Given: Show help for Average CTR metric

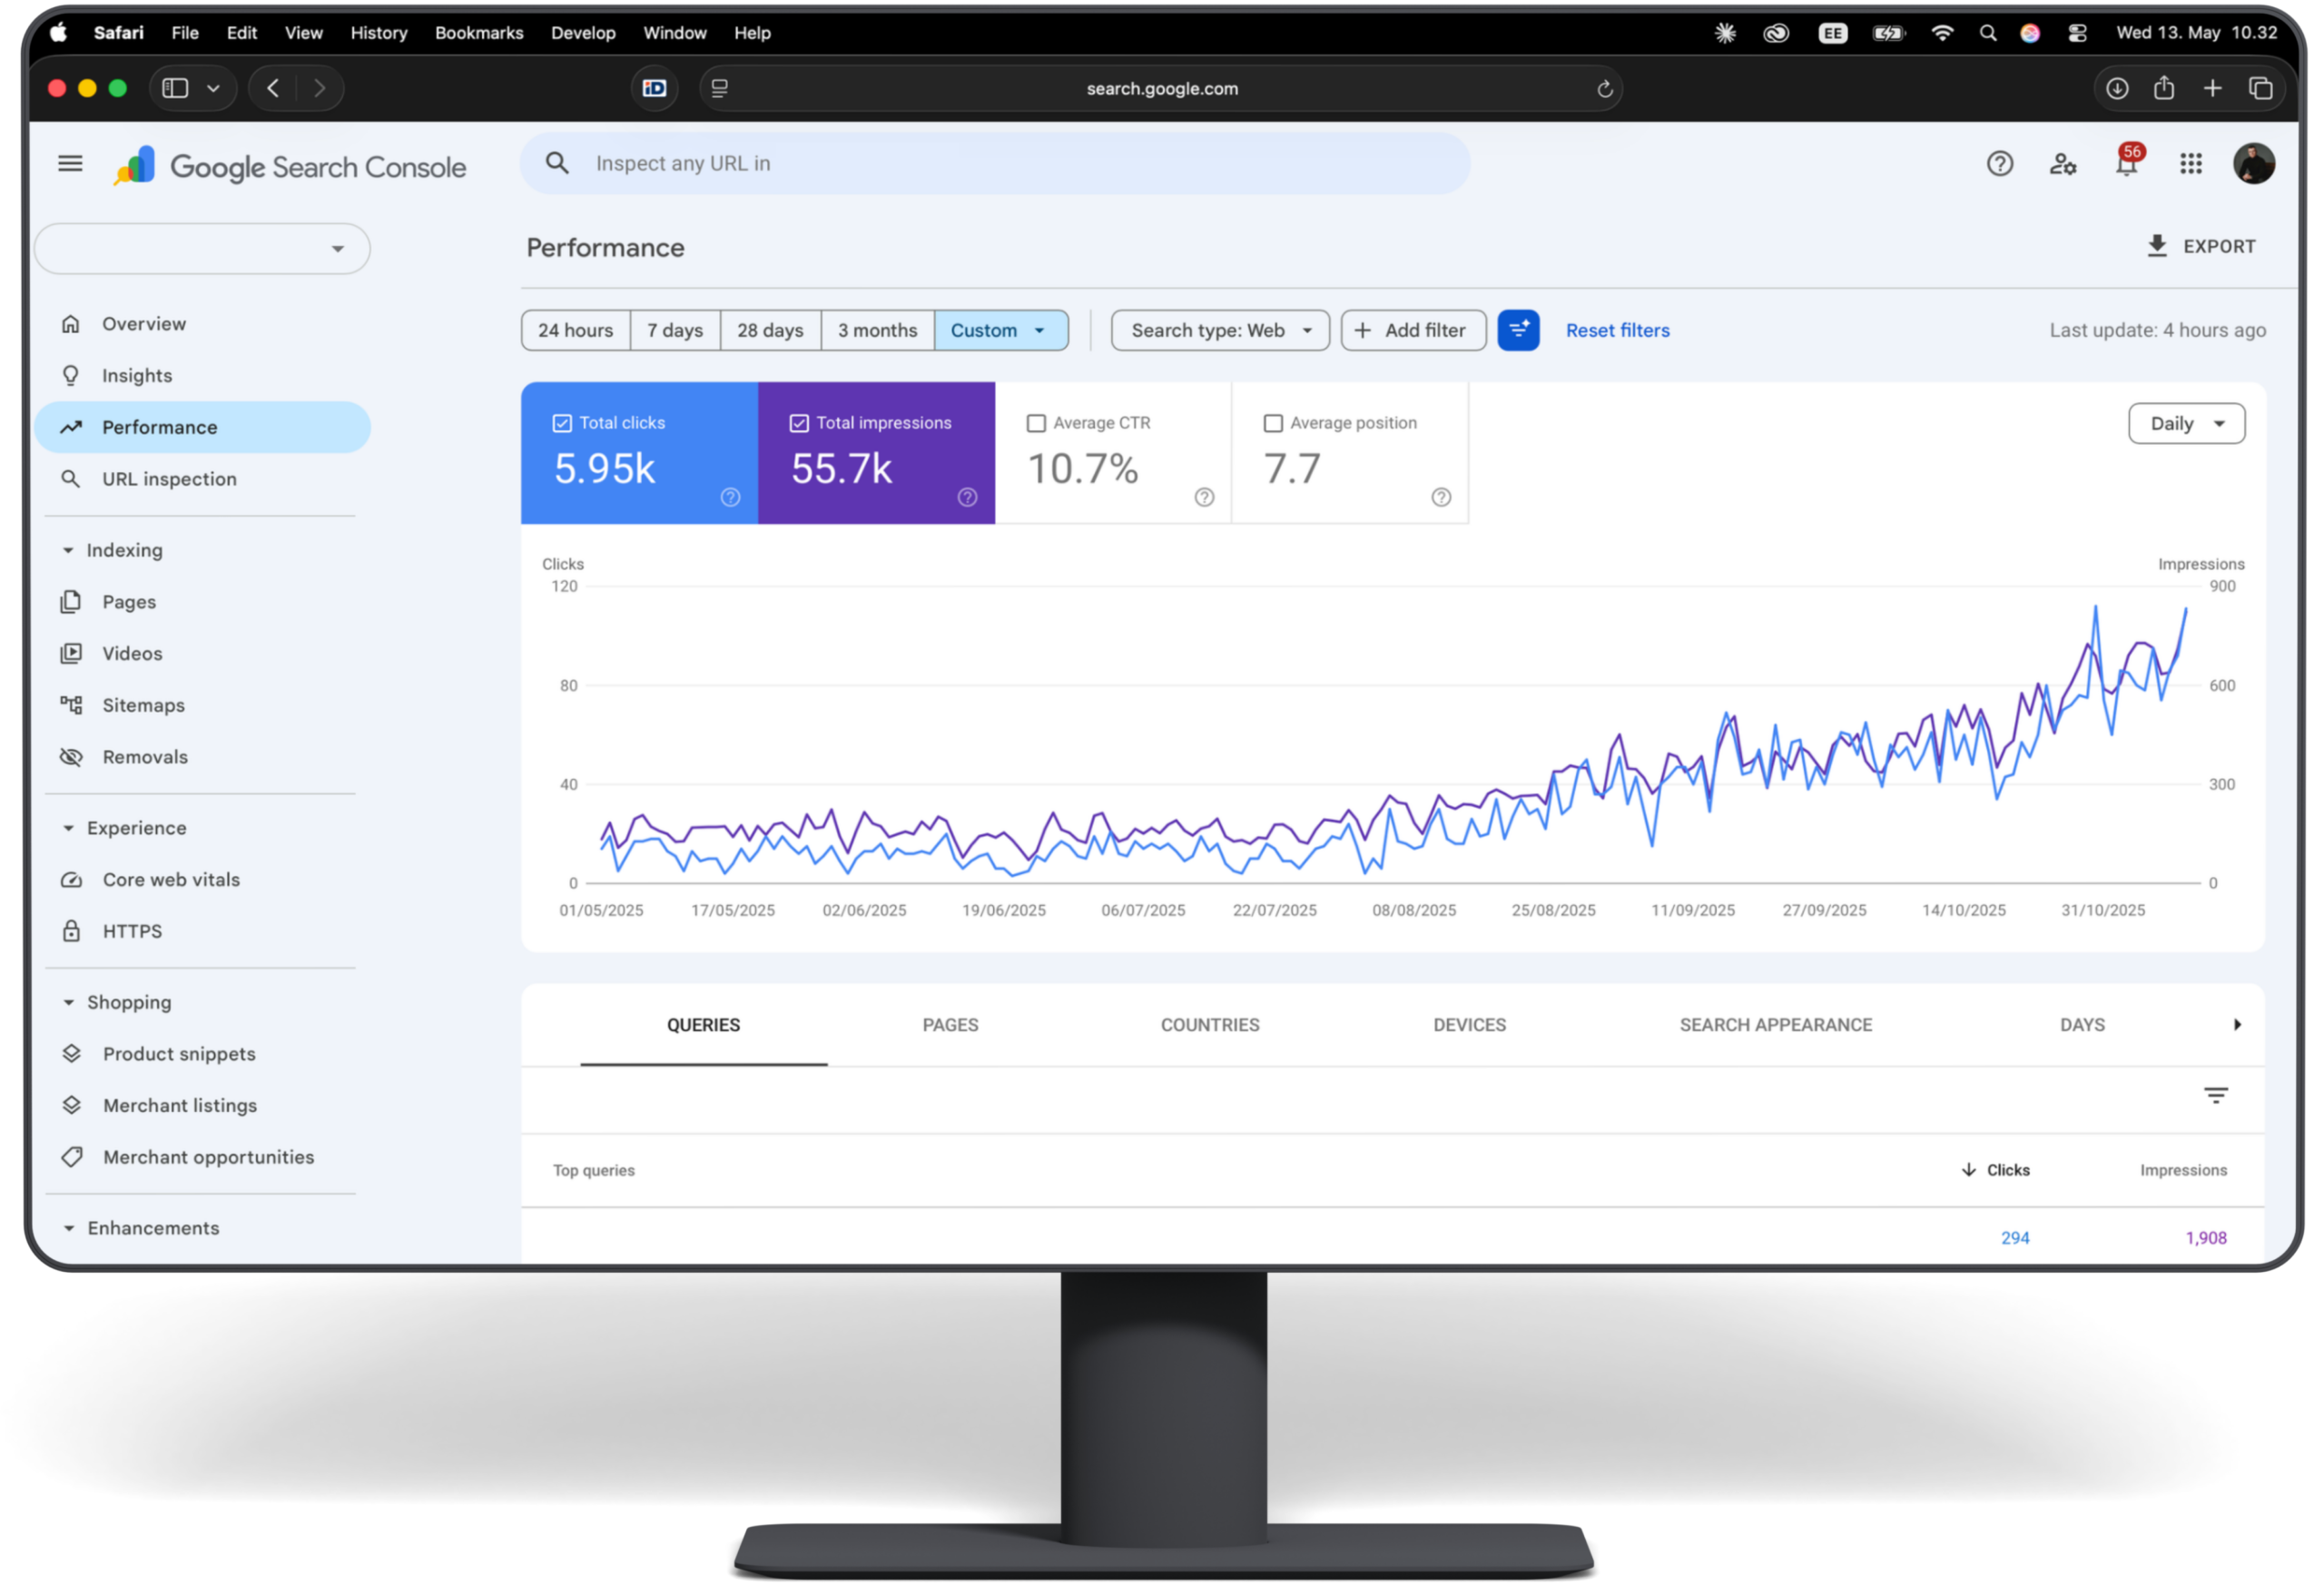Looking at the screenshot, I should tap(1204, 498).
